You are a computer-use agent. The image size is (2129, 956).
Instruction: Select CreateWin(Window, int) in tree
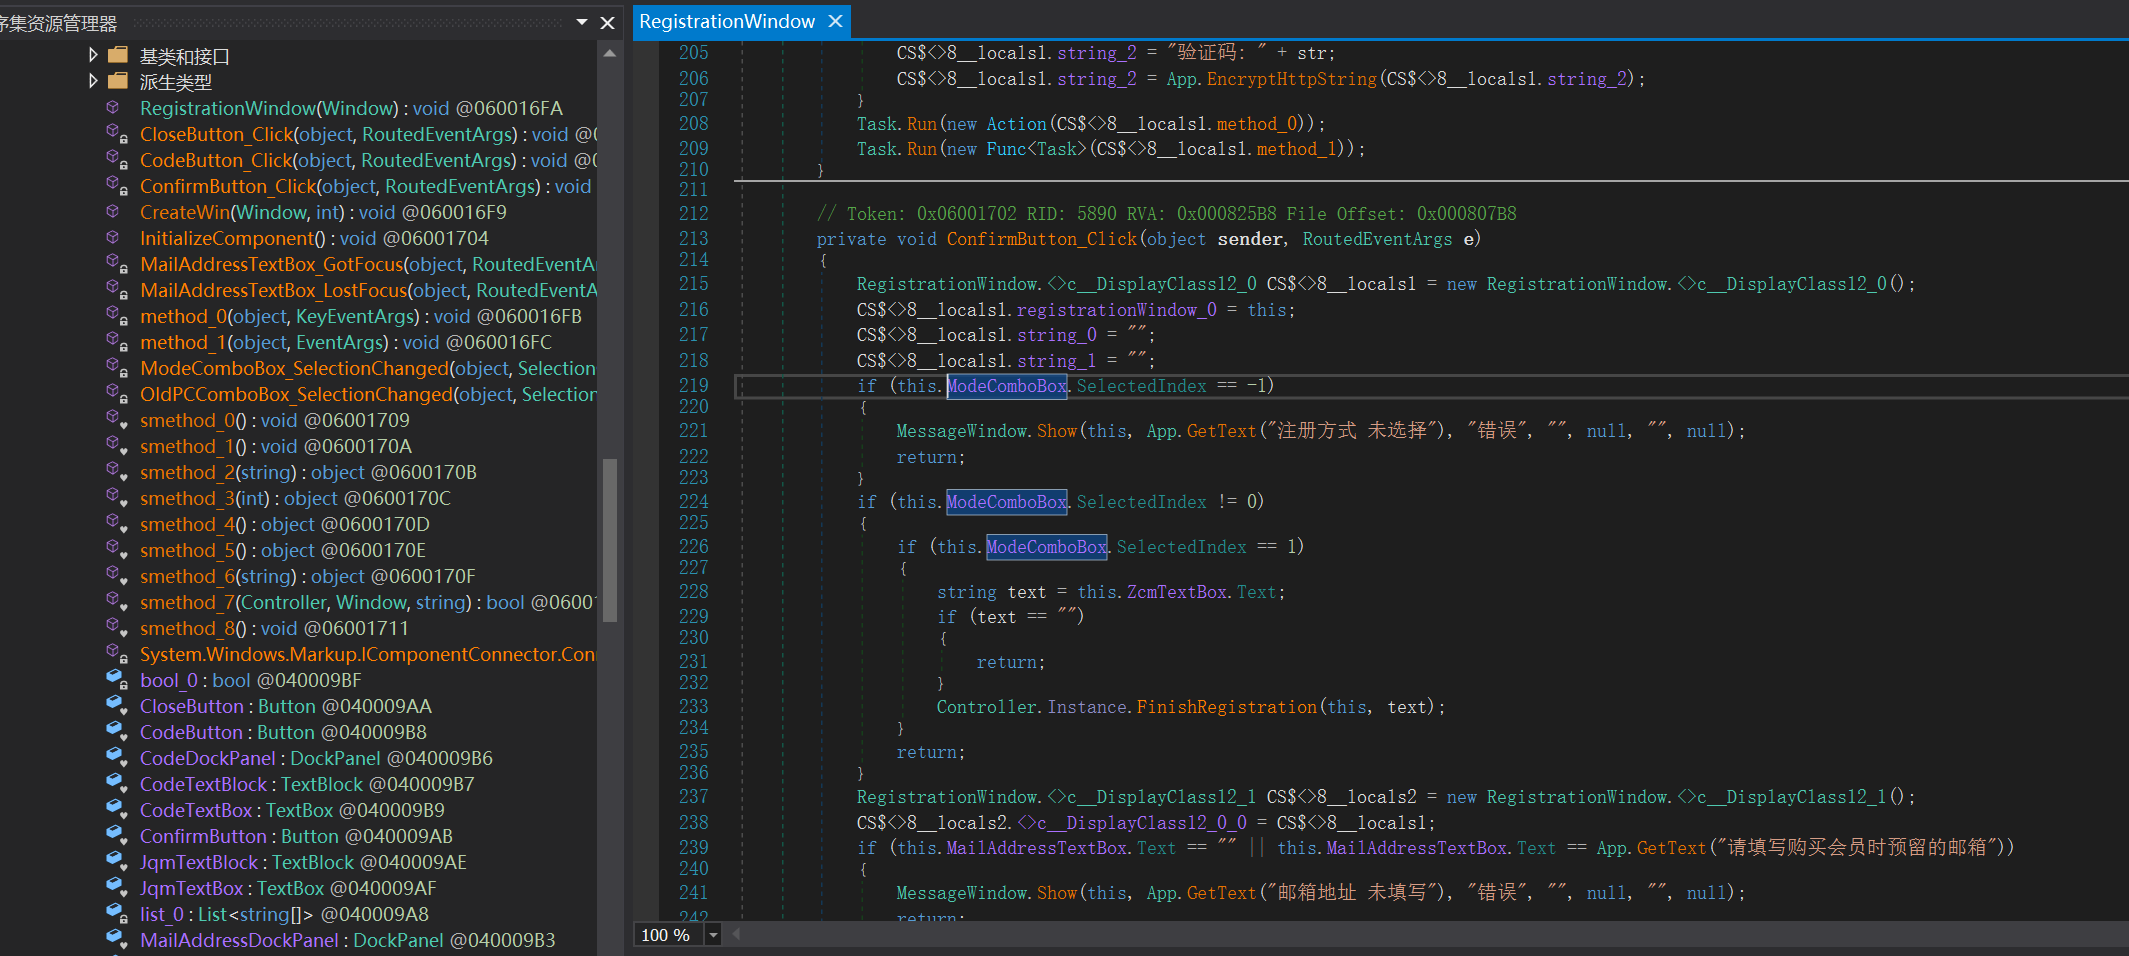click(323, 212)
